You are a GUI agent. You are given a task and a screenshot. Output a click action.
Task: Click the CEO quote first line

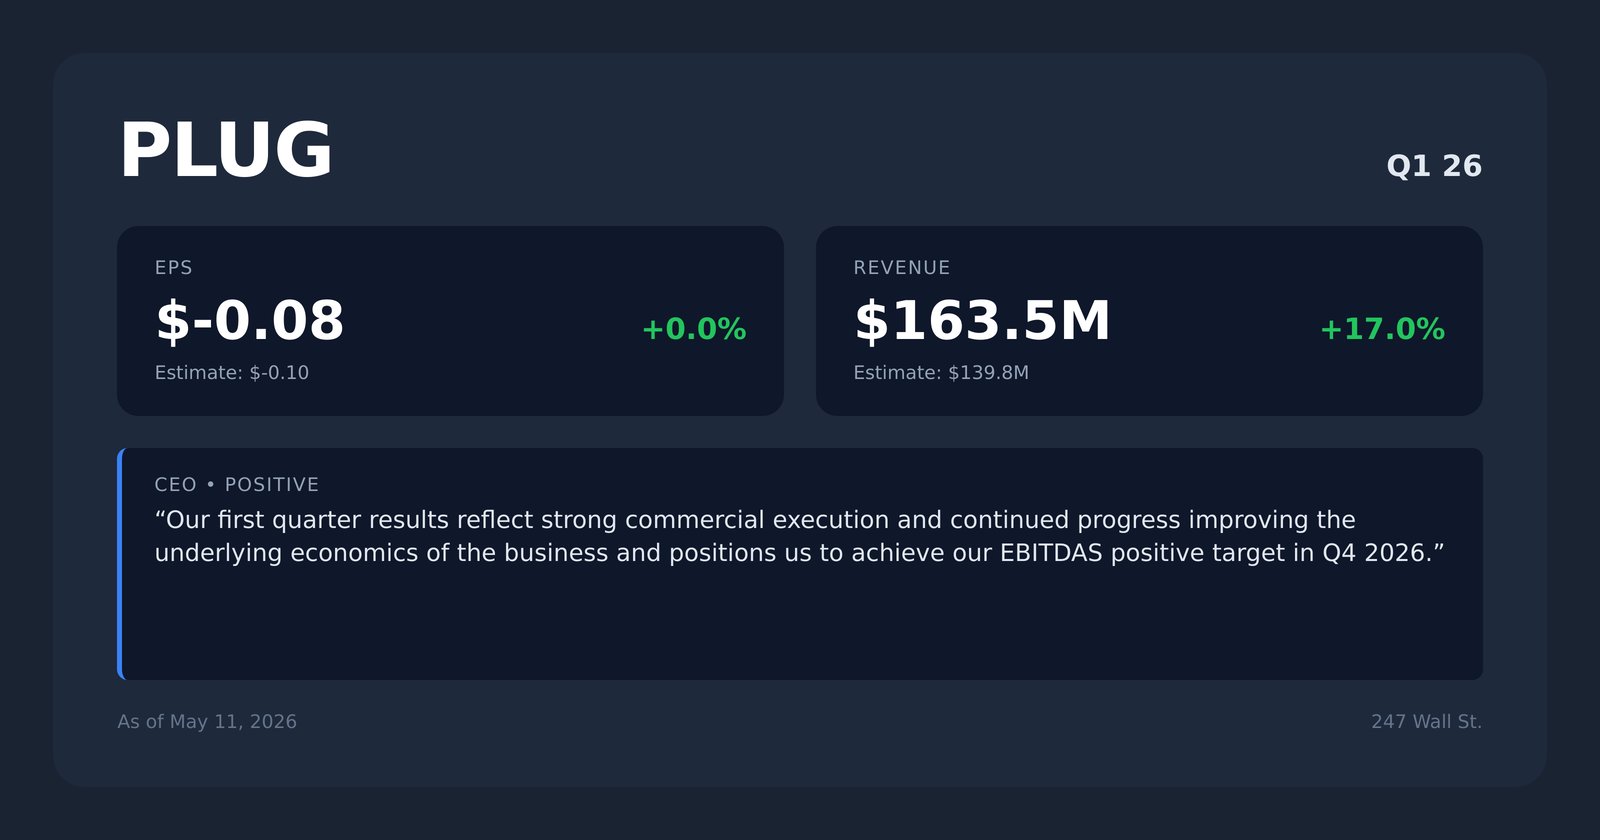click(x=755, y=520)
